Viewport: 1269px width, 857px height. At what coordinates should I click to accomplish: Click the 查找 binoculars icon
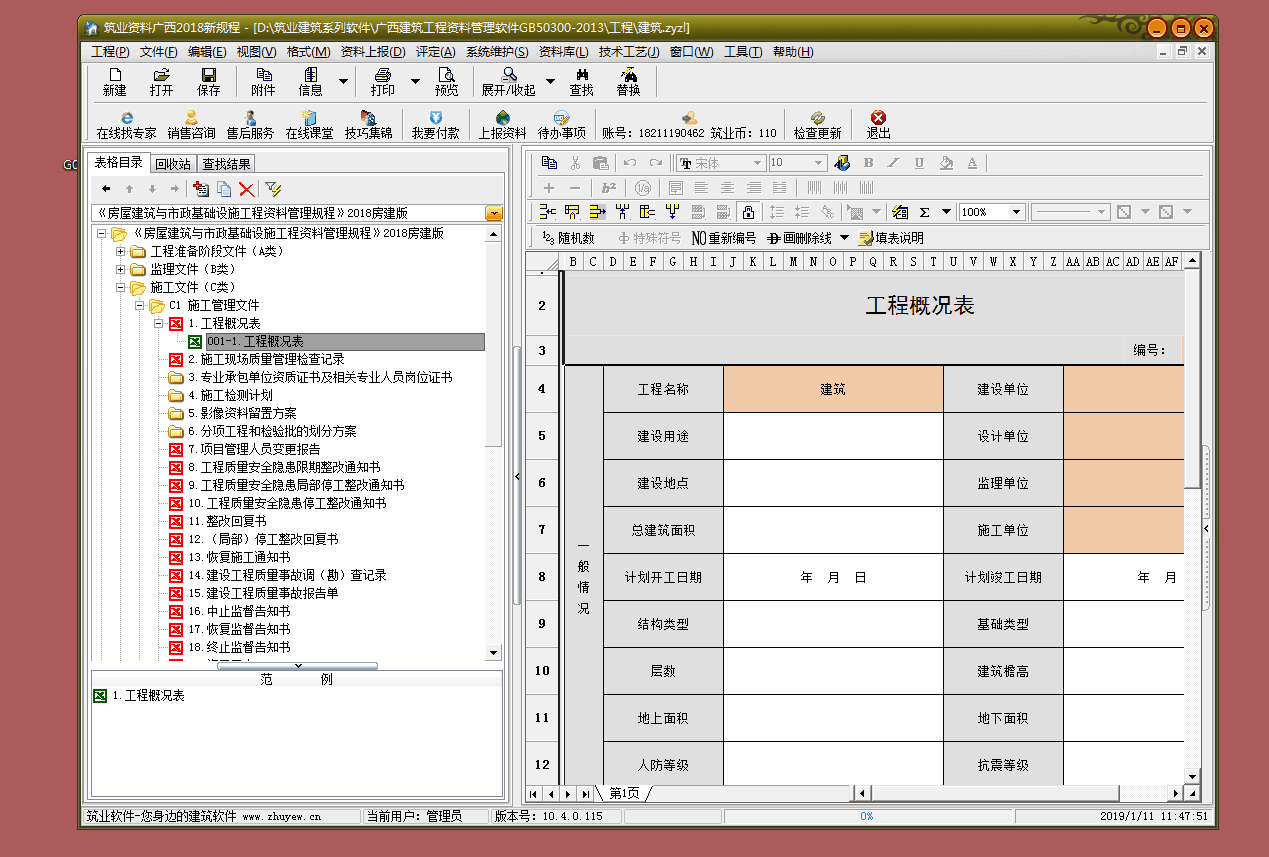(581, 81)
